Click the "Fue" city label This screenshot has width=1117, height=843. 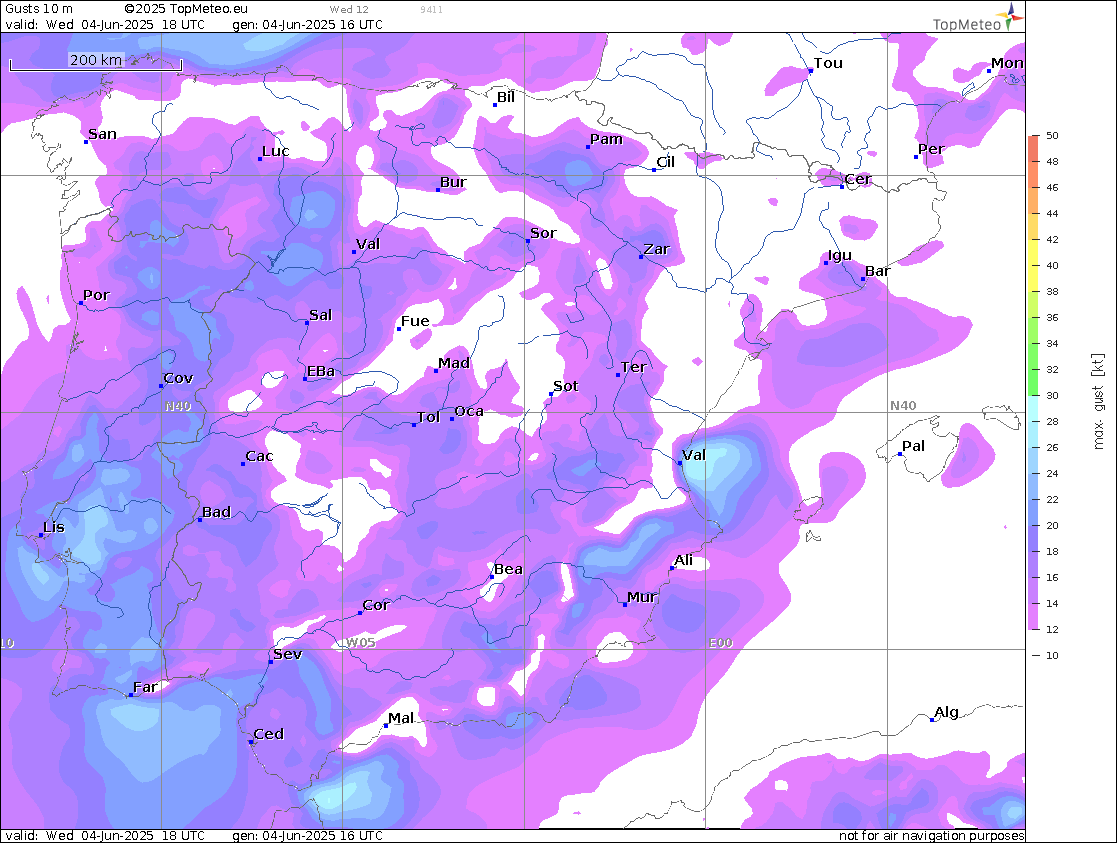415,321
